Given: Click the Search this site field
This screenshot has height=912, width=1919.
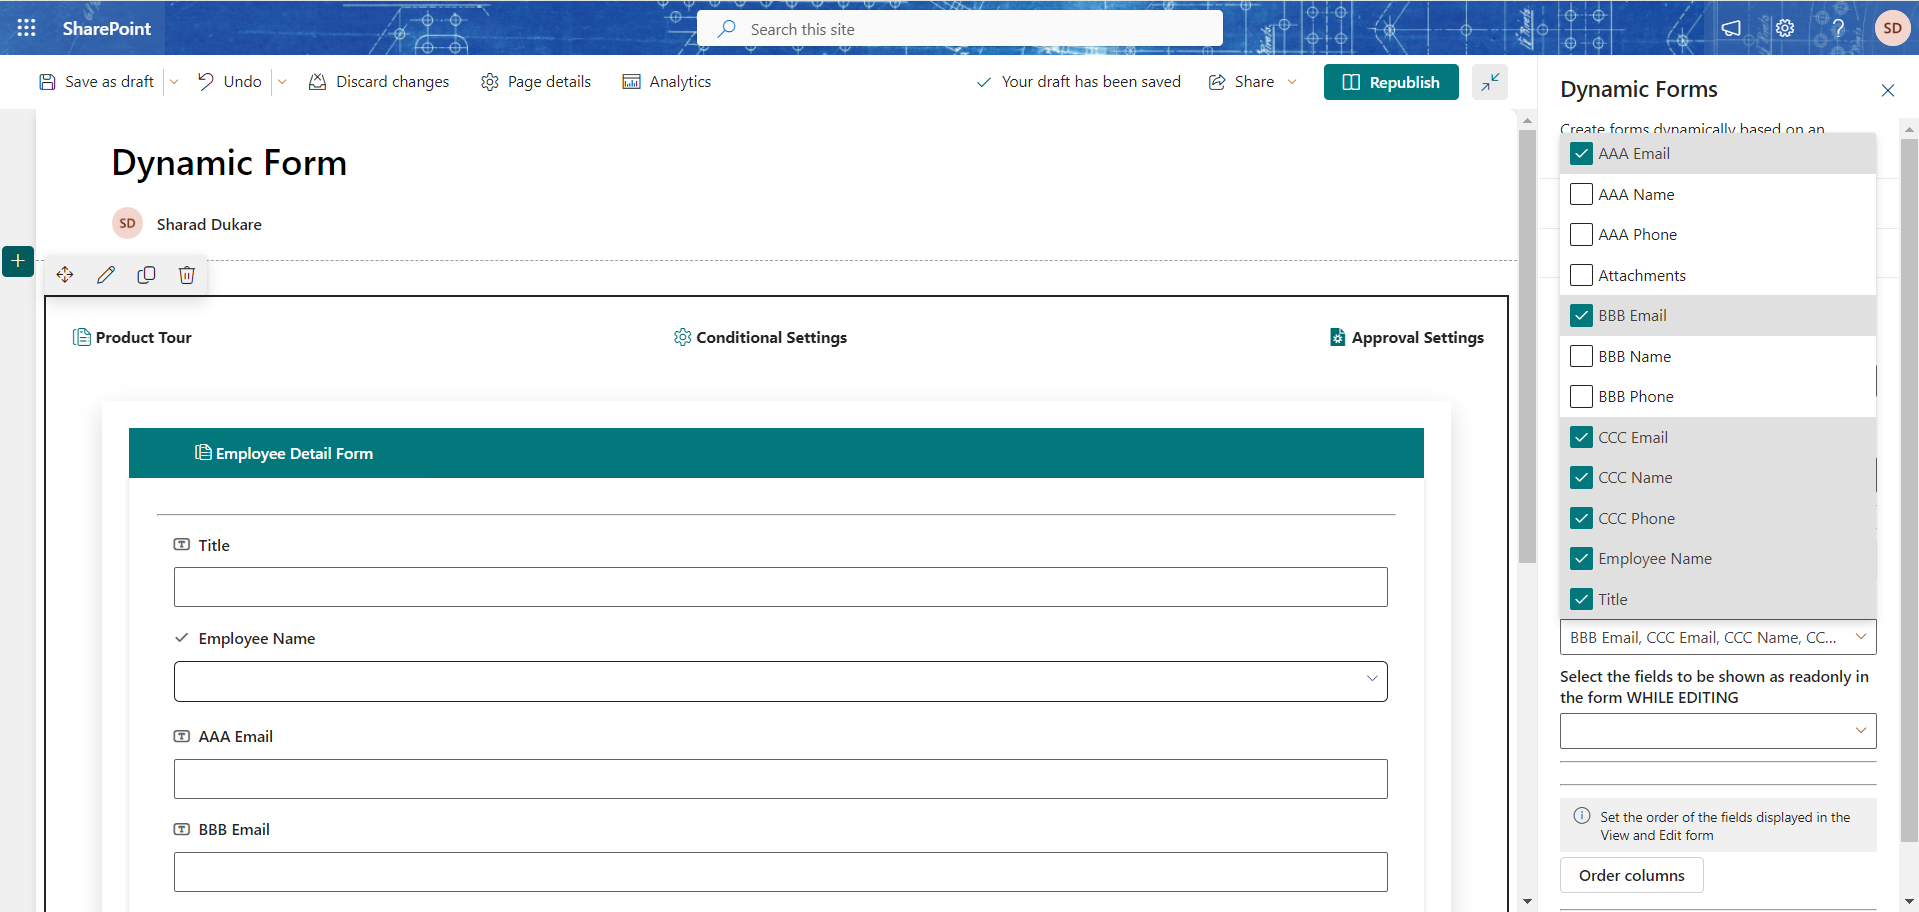Looking at the screenshot, I should coord(958,28).
